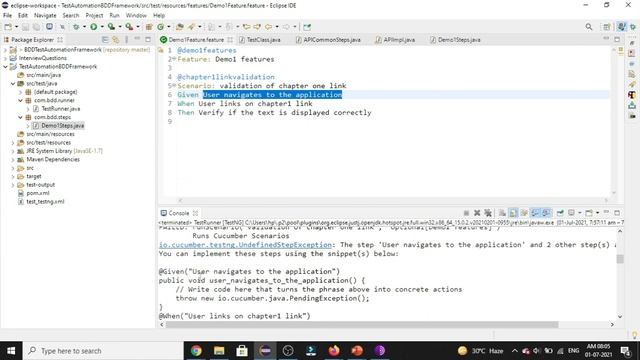
Task: Click the Run (green play) toolbar button
Action: (x=93, y=27)
